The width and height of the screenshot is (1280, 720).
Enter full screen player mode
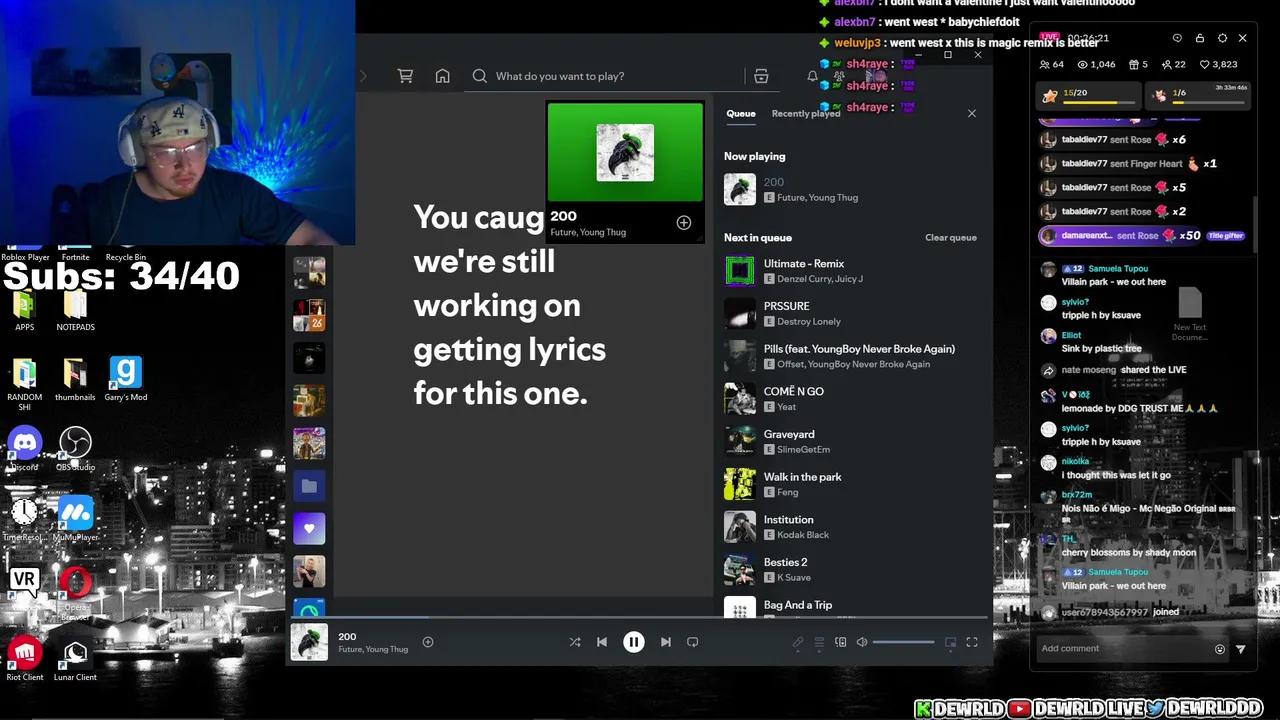tap(972, 642)
